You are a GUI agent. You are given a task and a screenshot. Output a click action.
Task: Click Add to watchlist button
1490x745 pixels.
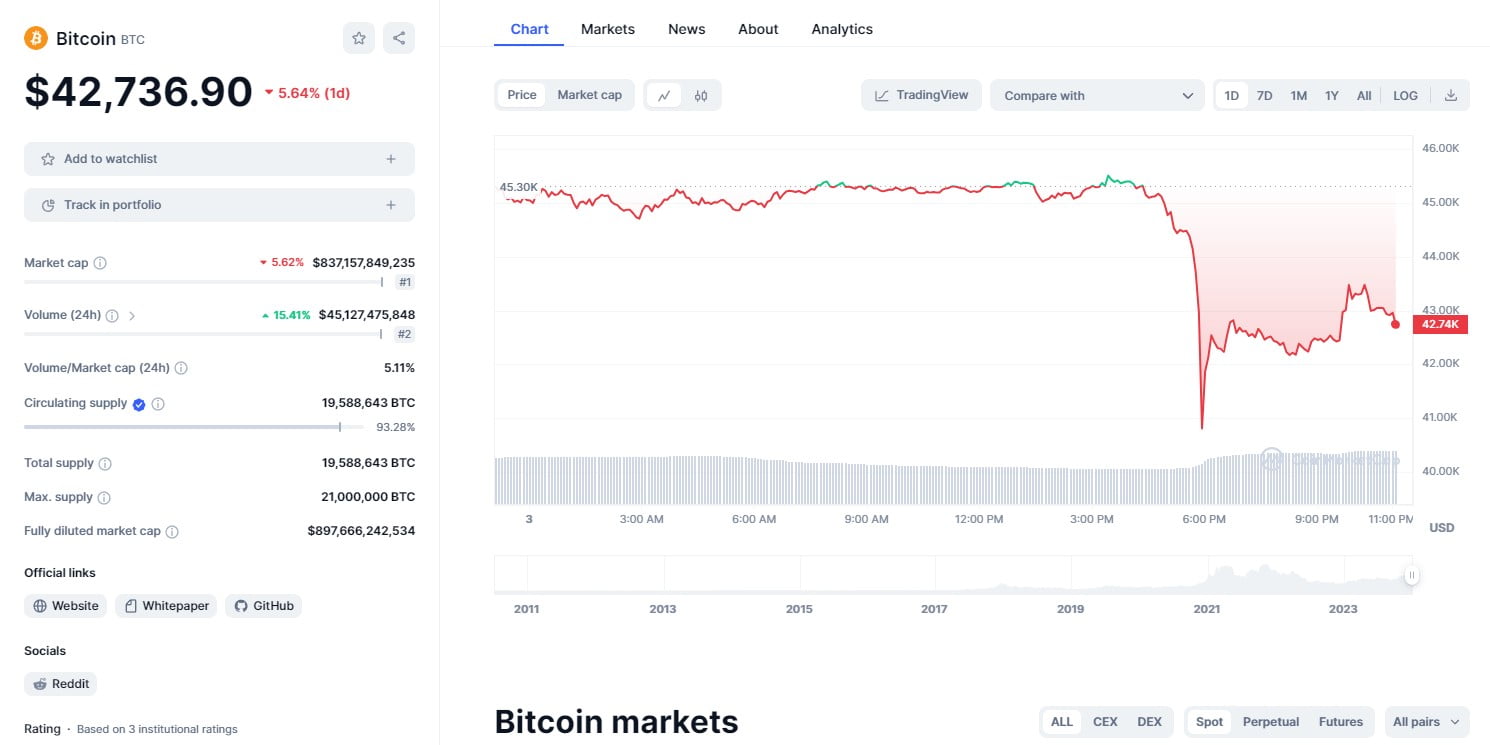pyautogui.click(x=219, y=159)
